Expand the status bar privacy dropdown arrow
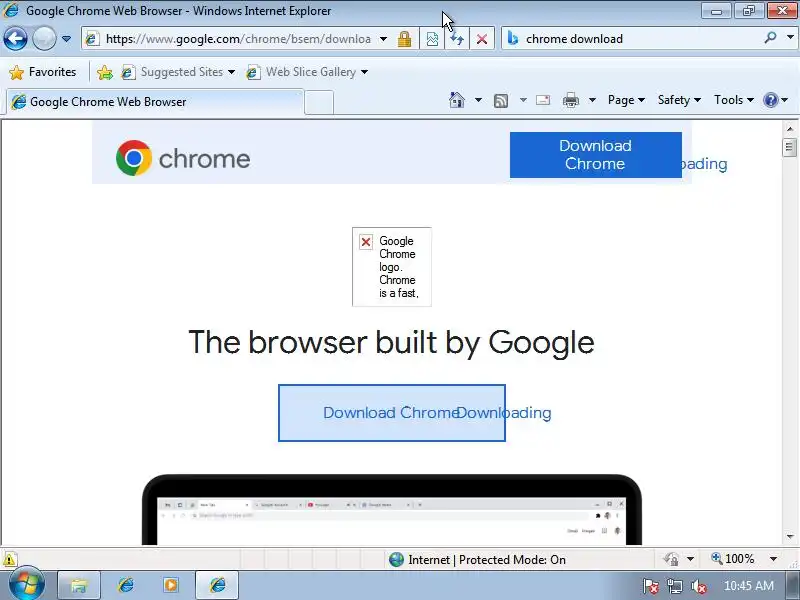Viewport: 800px width, 600px height. (690, 559)
